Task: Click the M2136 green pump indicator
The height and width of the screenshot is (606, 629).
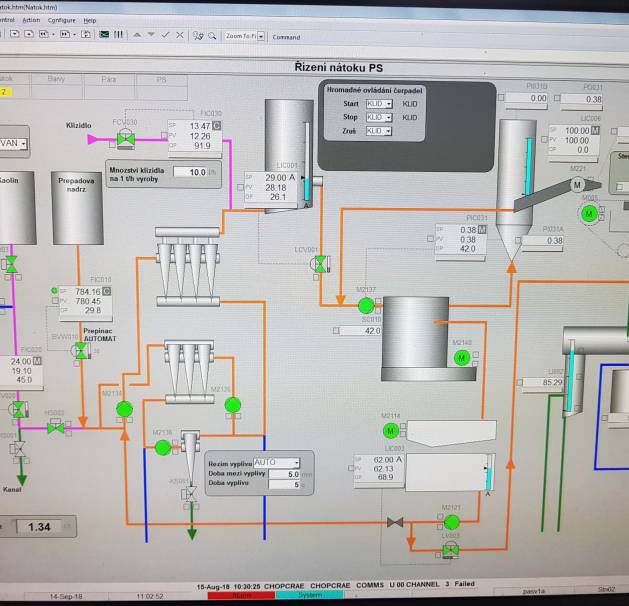Action: click(x=163, y=447)
